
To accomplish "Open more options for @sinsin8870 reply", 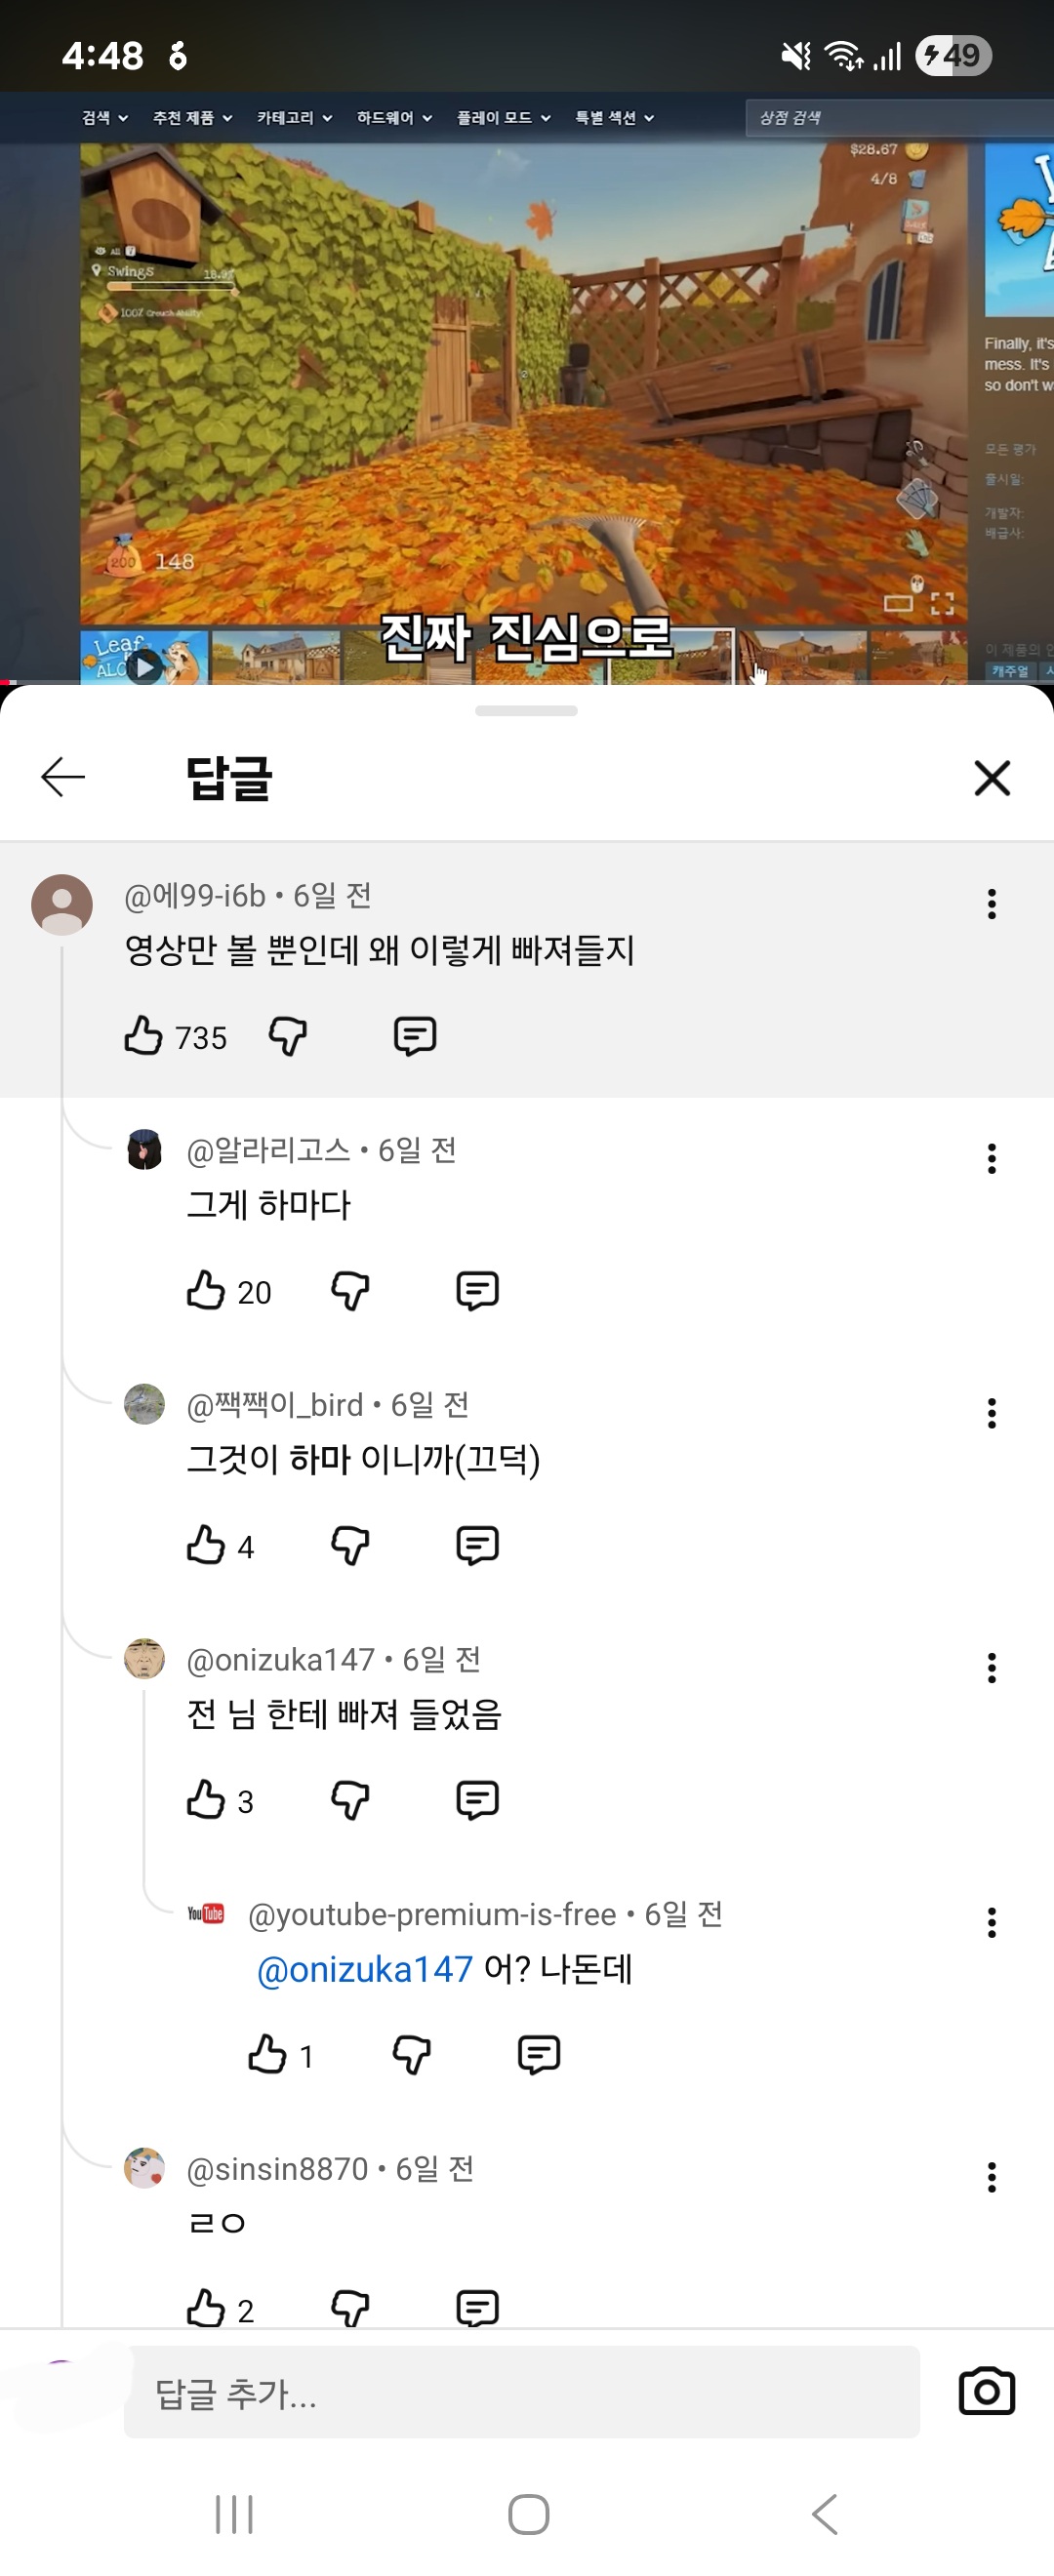I will point(991,2177).
